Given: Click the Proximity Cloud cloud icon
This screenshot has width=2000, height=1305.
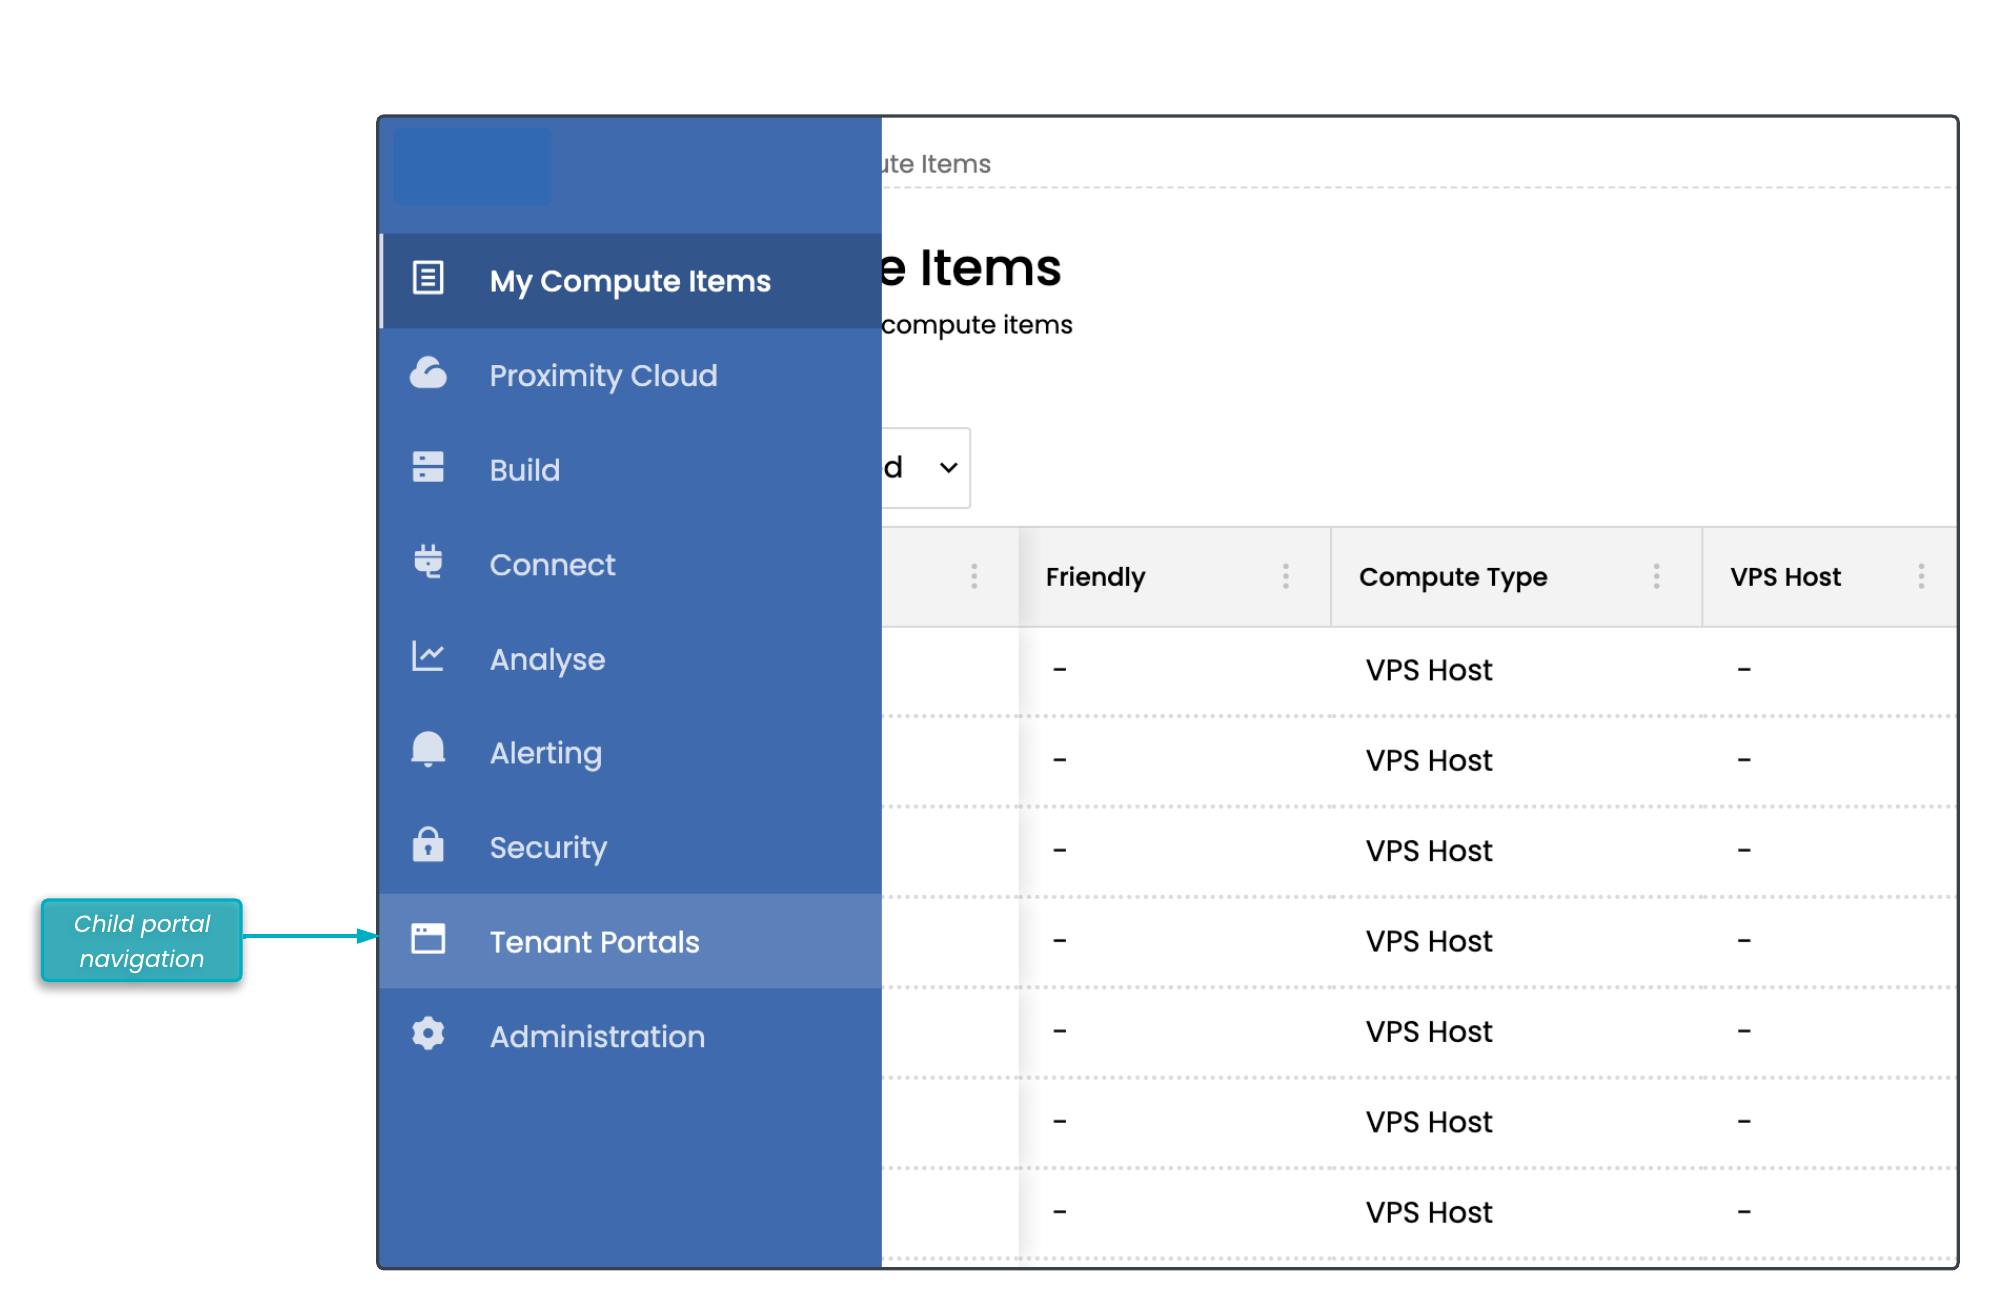Looking at the screenshot, I should pyautogui.click(x=428, y=374).
